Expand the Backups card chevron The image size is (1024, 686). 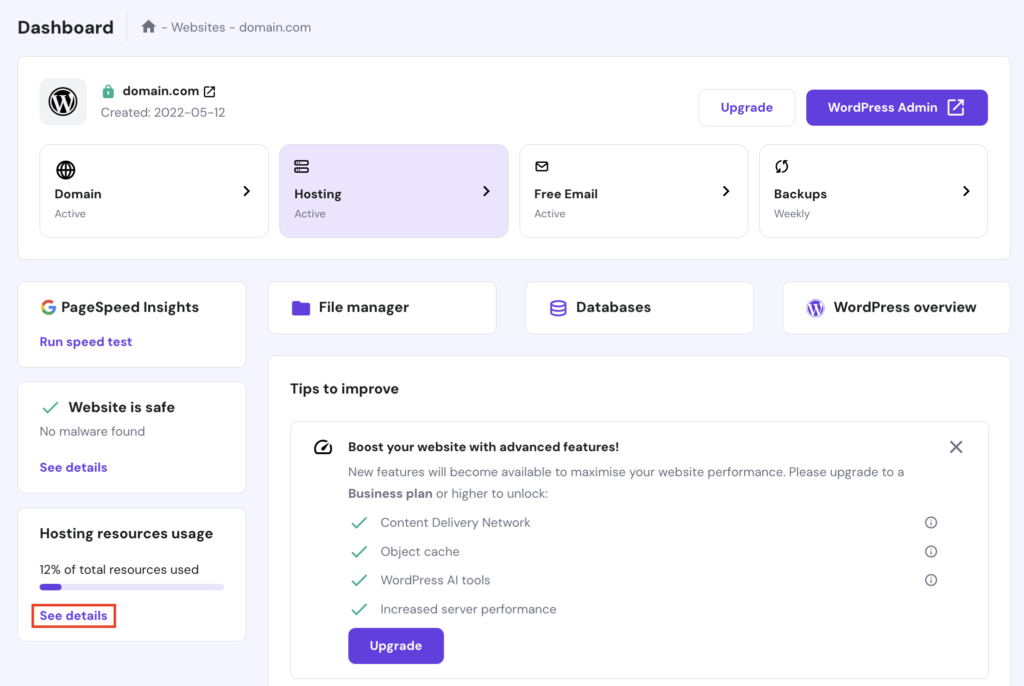966,190
